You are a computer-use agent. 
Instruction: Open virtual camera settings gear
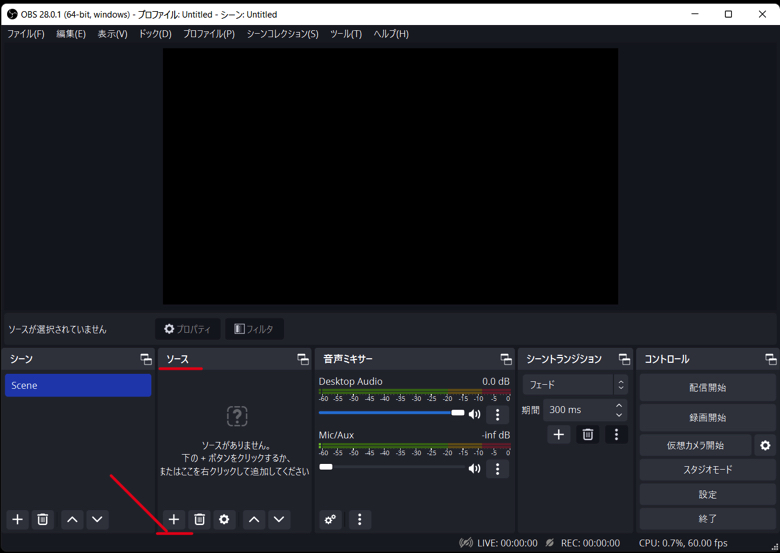[x=765, y=445]
